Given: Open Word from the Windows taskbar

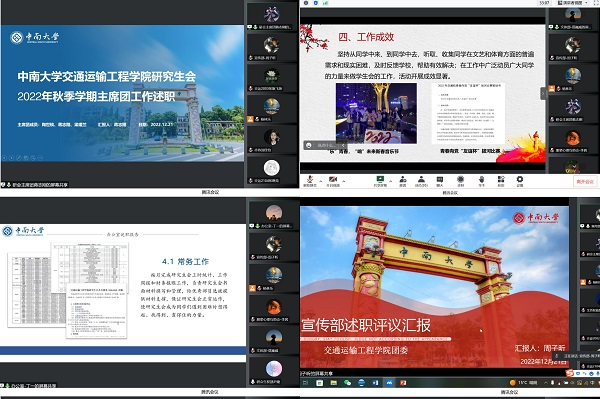Looking at the screenshot, I should (375, 383).
